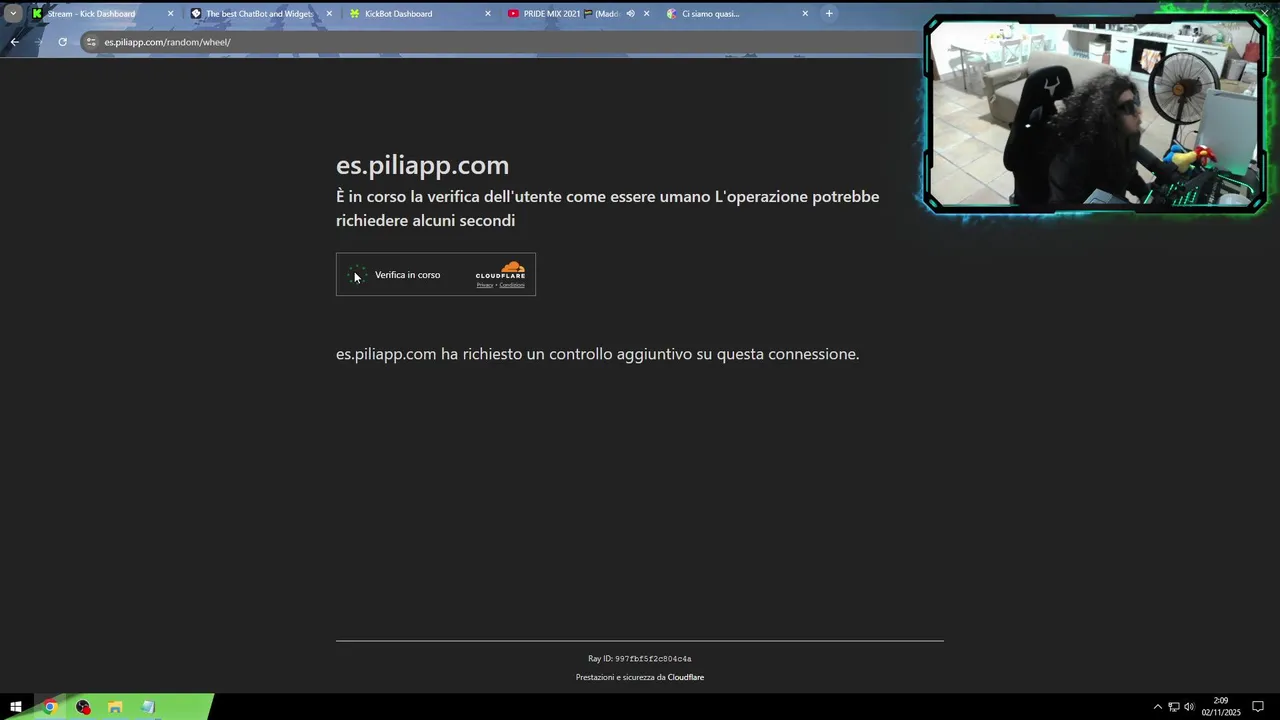Close the Stream - Kick Dashboard tab

click(x=170, y=14)
